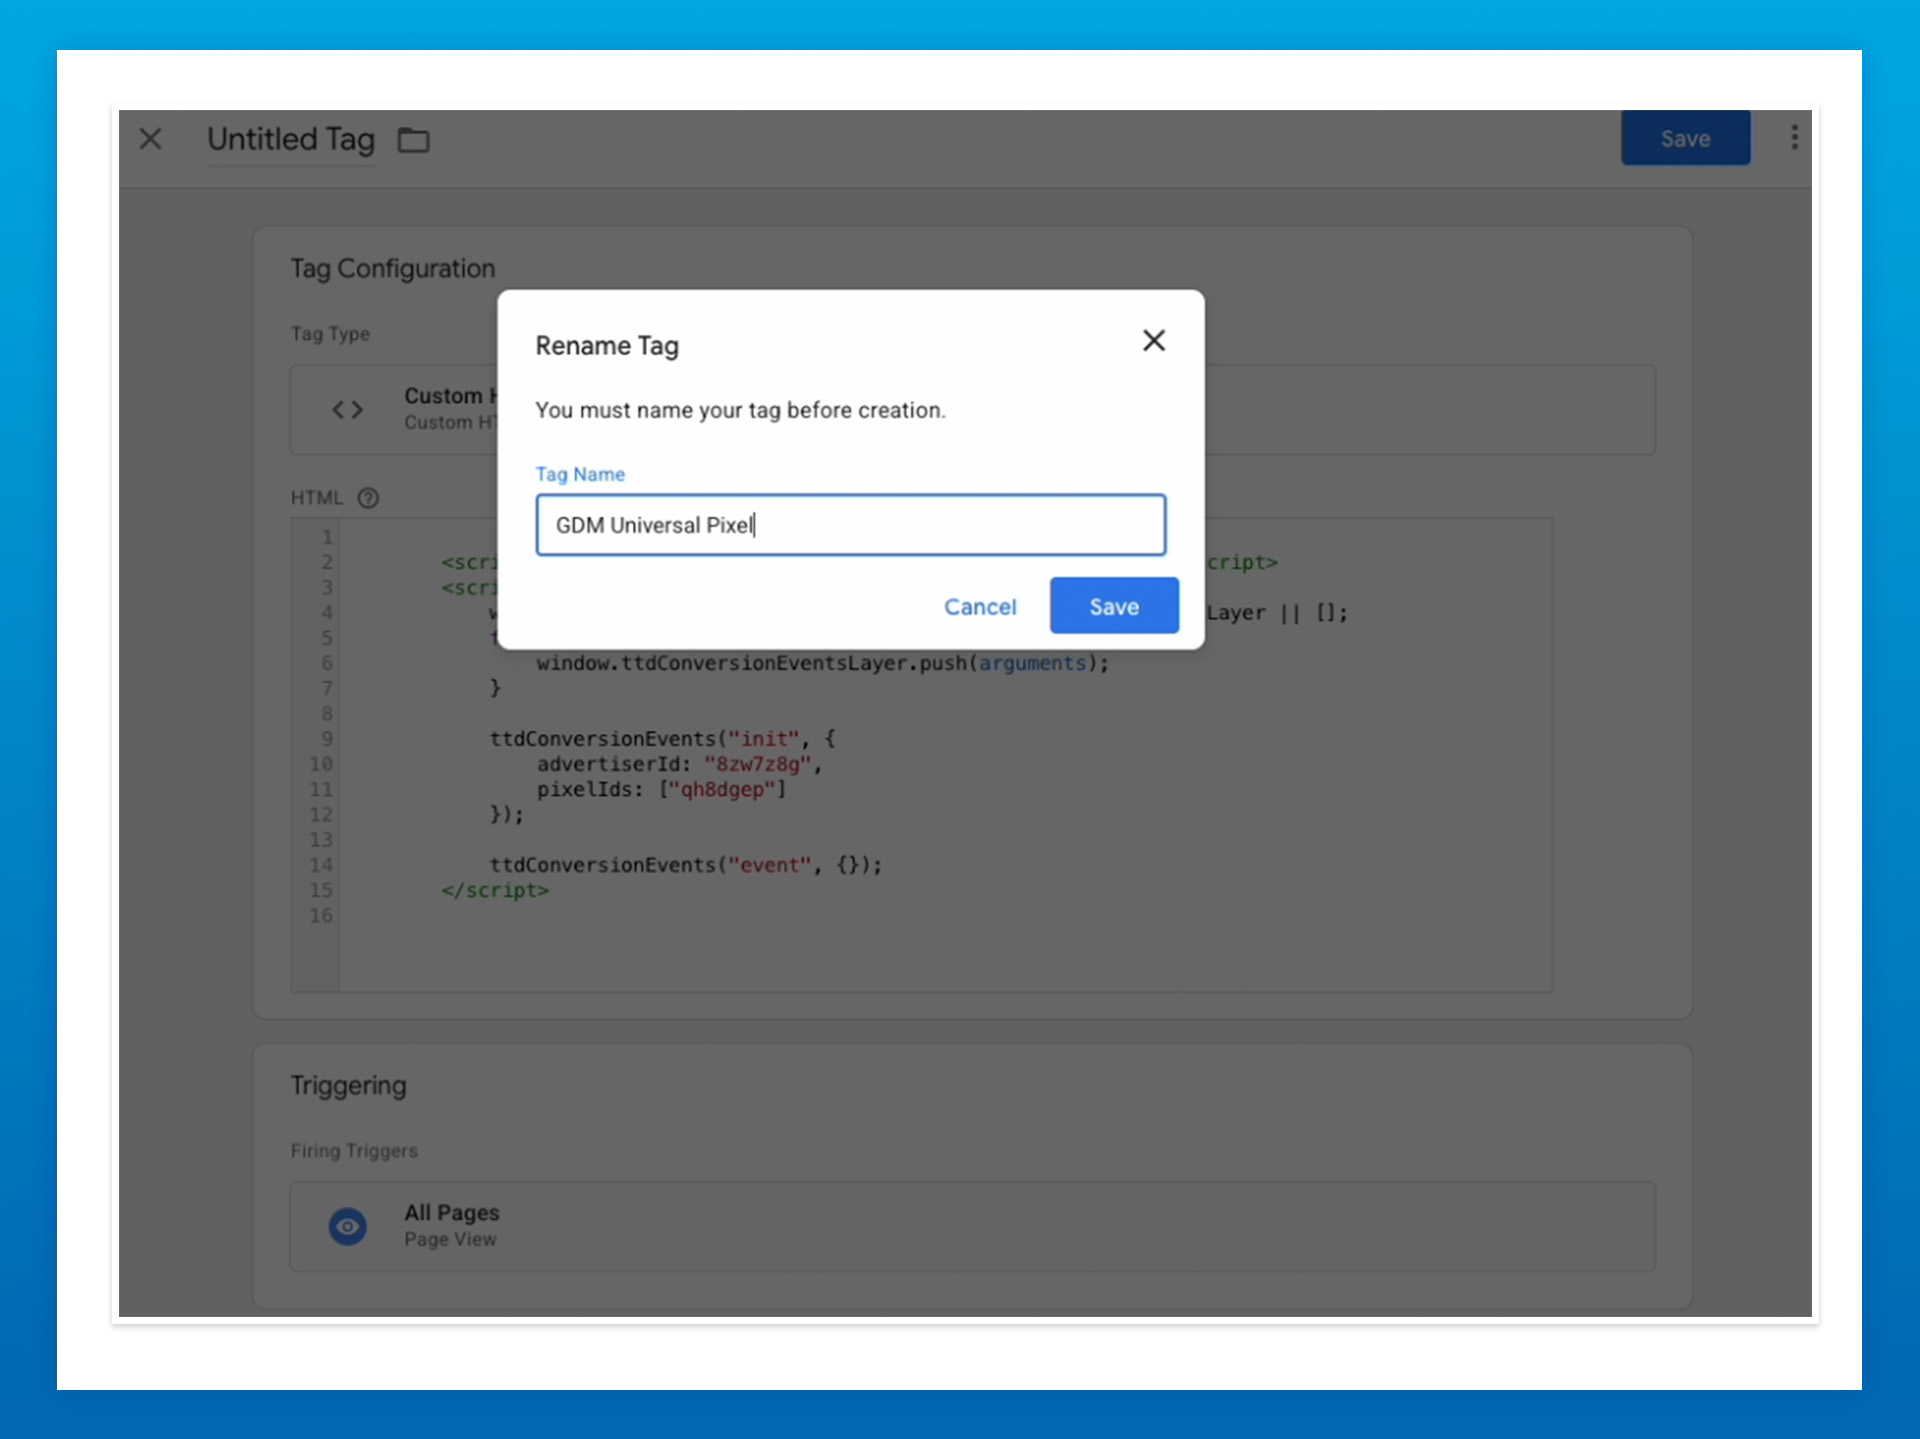Close the Rename Tag dialog
The height and width of the screenshot is (1439, 1920).
coord(1154,341)
